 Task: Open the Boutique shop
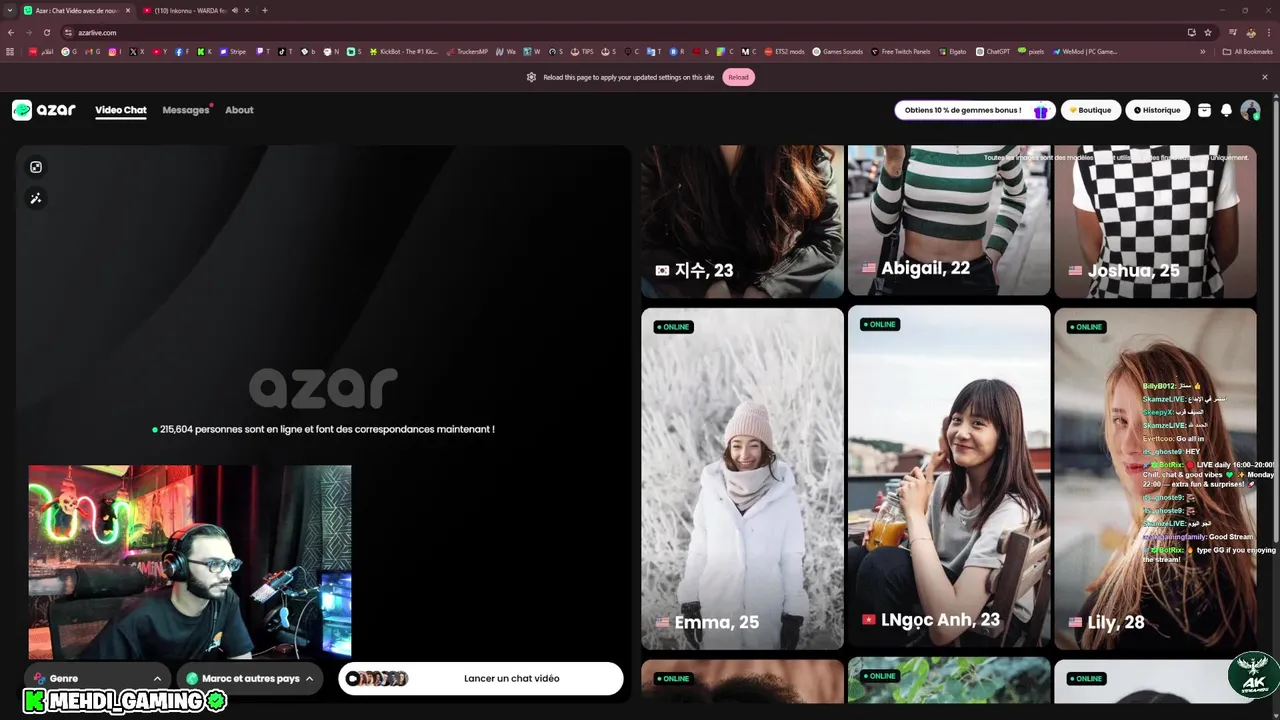1090,110
